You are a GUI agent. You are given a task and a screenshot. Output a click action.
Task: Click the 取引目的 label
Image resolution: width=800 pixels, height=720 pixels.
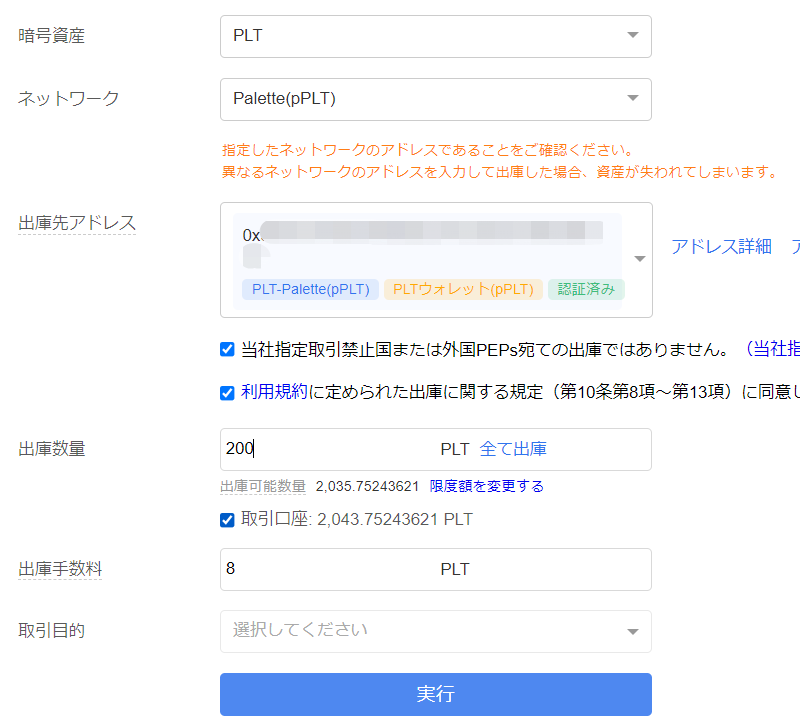pyautogui.click(x=52, y=631)
